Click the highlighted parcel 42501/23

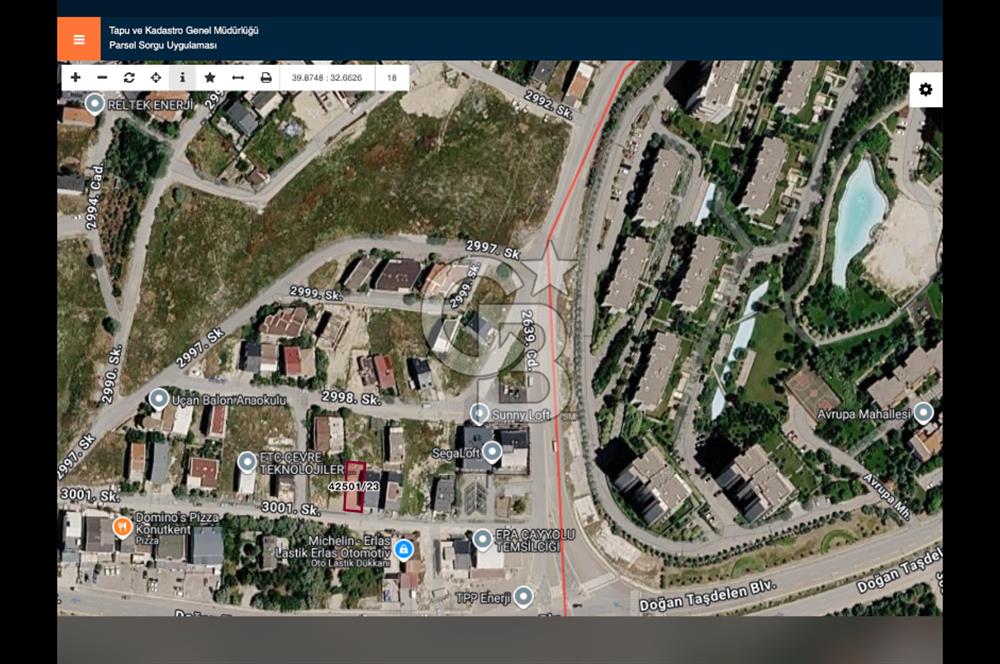click(355, 487)
